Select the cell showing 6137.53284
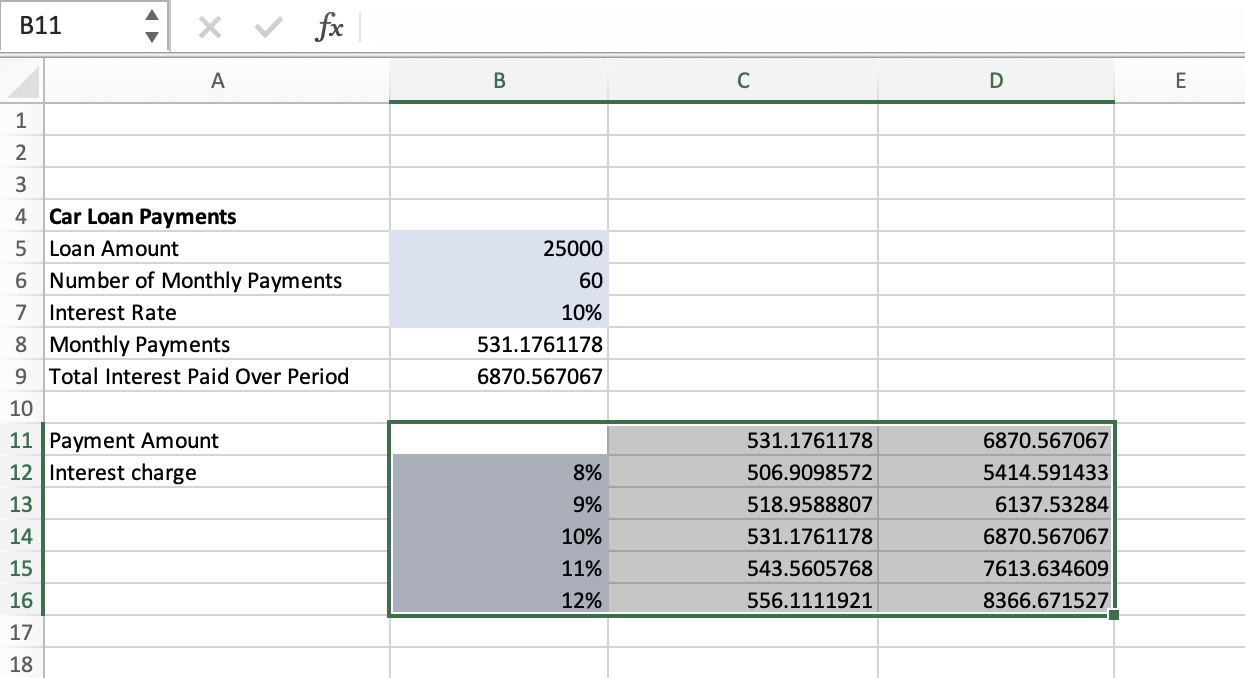The height and width of the screenshot is (678, 1245). 996,504
